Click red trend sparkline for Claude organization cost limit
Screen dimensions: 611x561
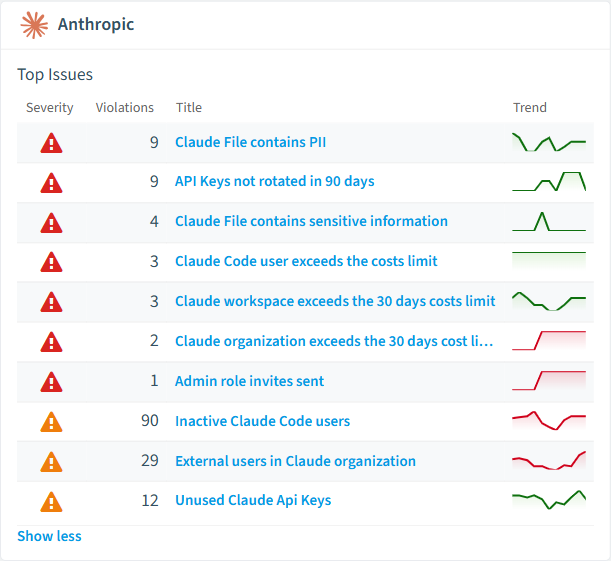point(549,341)
